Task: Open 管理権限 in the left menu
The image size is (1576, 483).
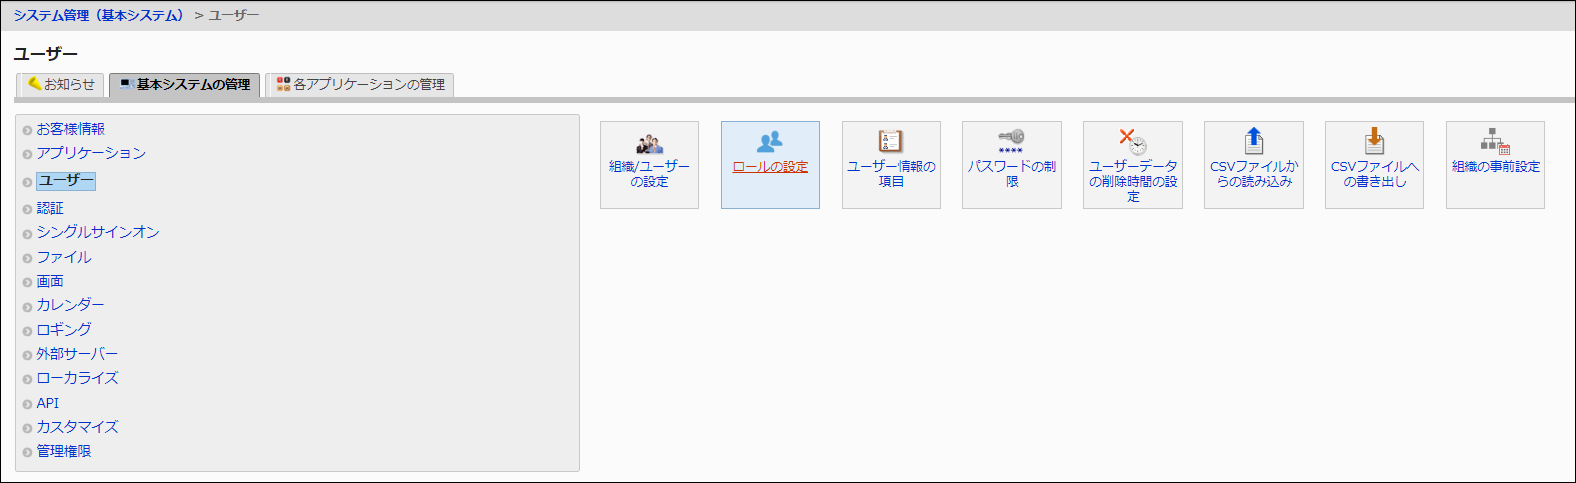Action: (64, 452)
